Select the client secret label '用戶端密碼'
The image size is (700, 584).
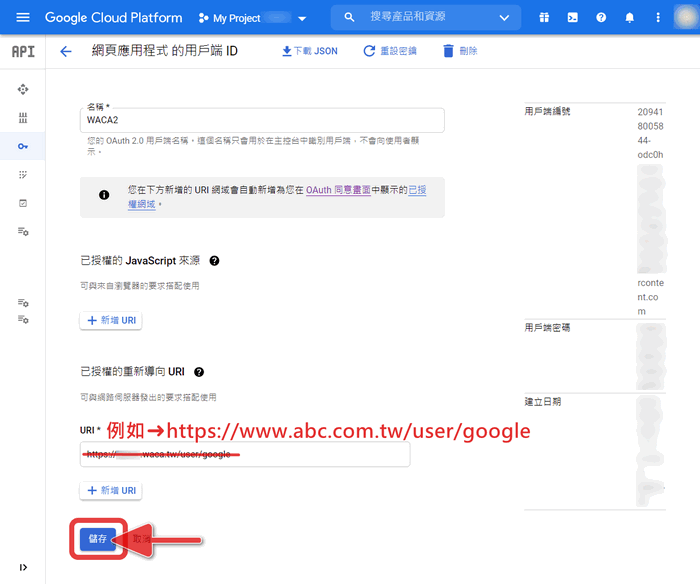(x=547, y=328)
